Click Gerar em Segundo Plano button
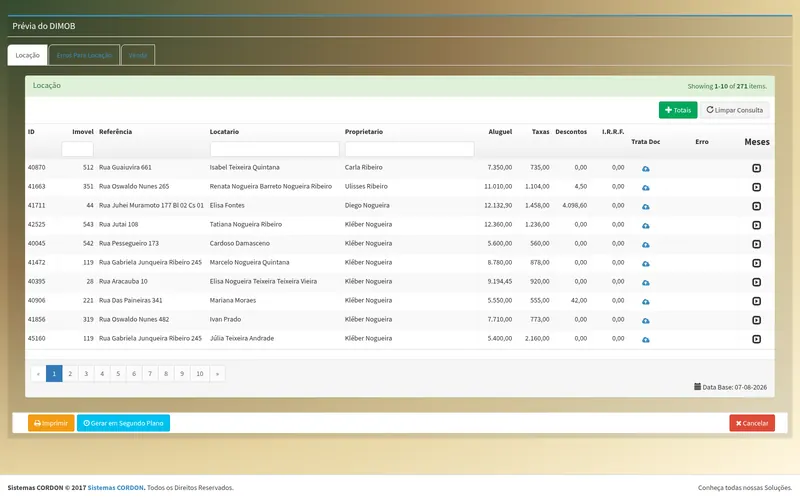The width and height of the screenshot is (800, 500). tap(123, 423)
